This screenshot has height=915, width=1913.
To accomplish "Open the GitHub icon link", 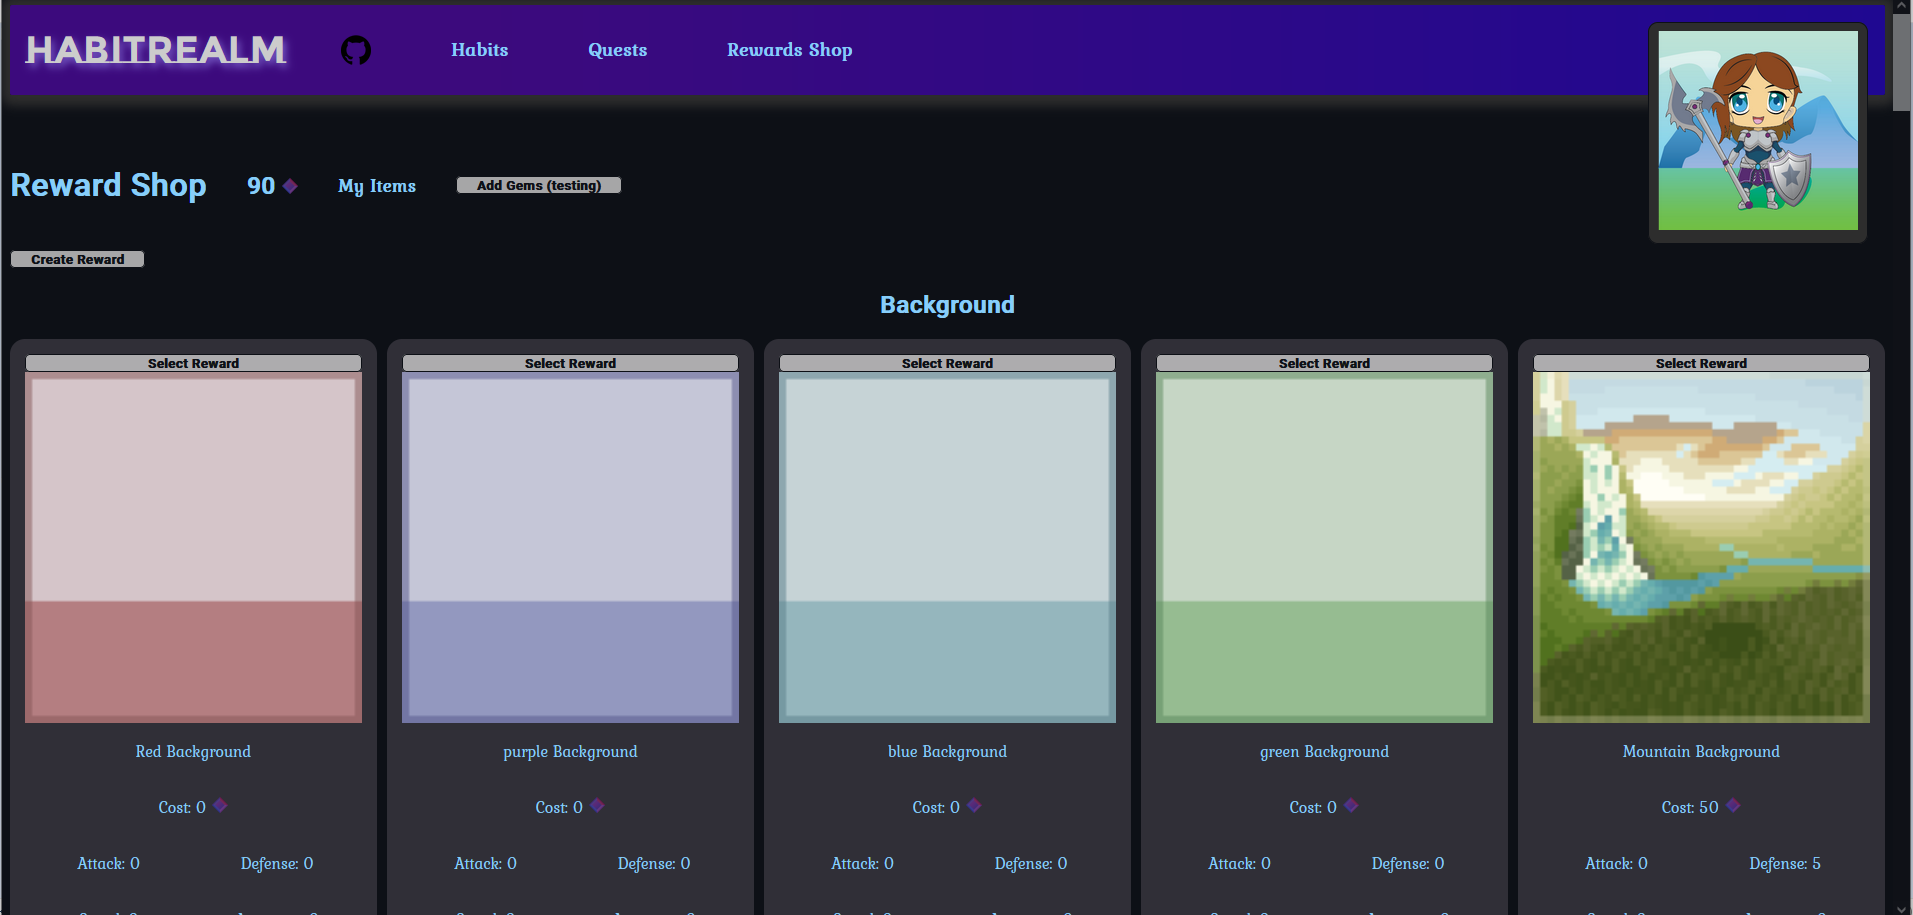I will [356, 50].
